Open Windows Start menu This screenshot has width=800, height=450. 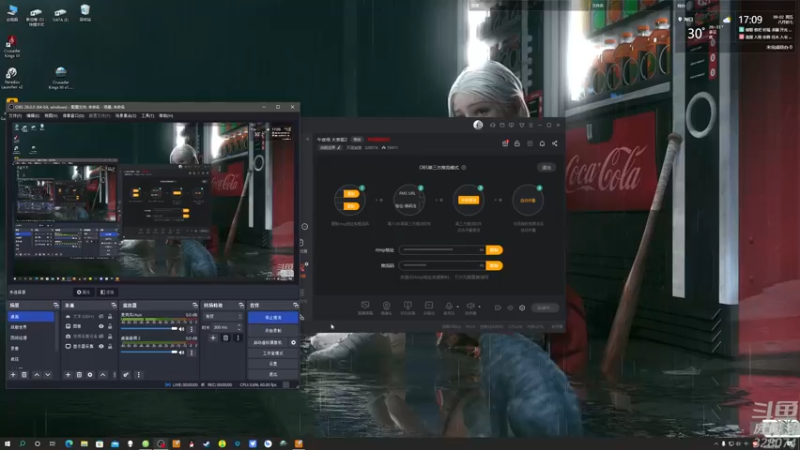[7, 444]
